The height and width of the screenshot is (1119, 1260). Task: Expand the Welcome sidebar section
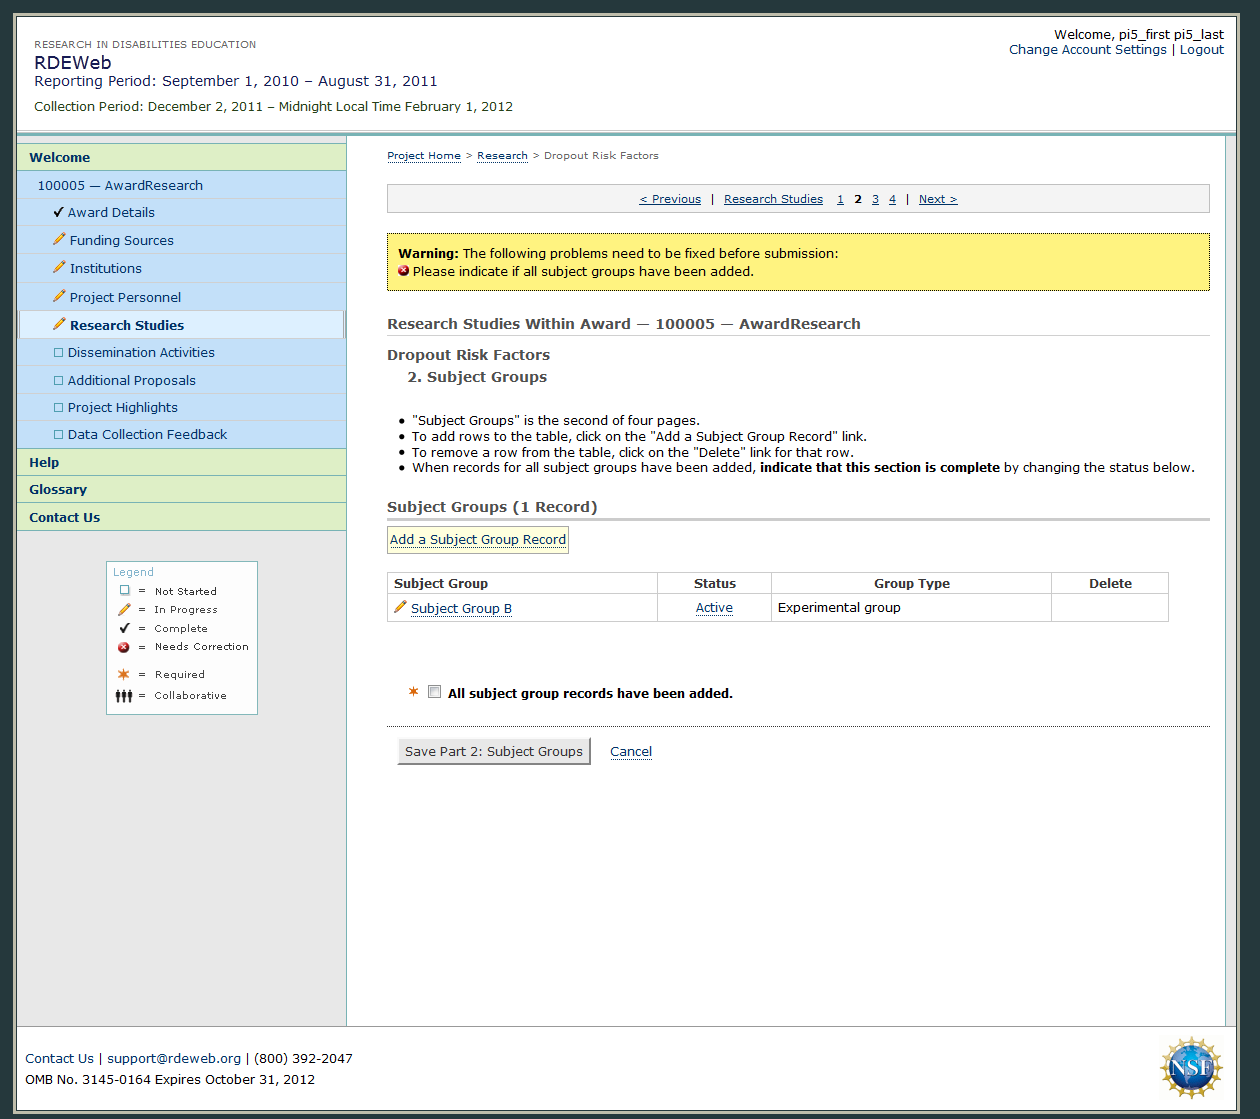[x=60, y=157]
